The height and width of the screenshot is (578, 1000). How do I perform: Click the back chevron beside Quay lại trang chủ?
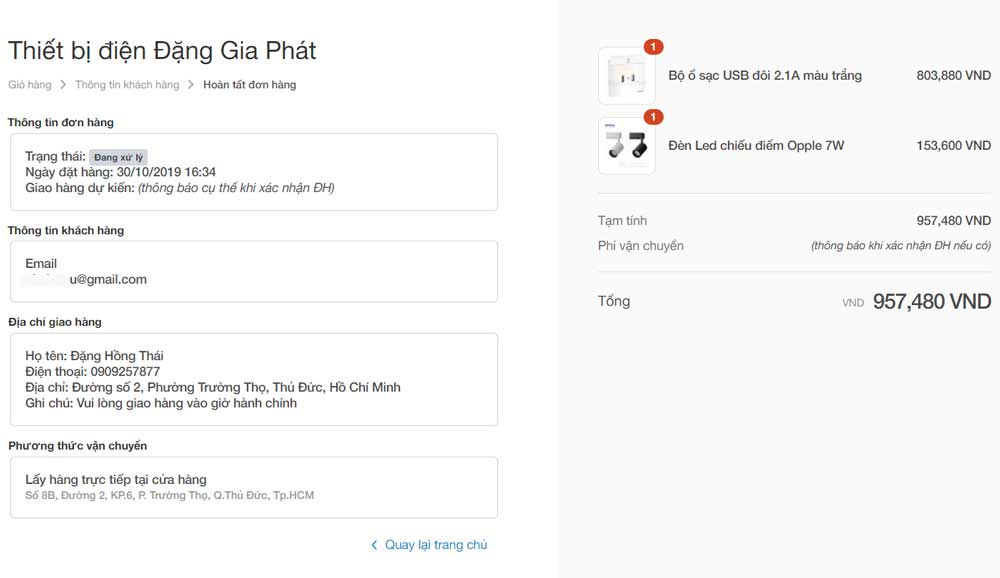(x=374, y=545)
